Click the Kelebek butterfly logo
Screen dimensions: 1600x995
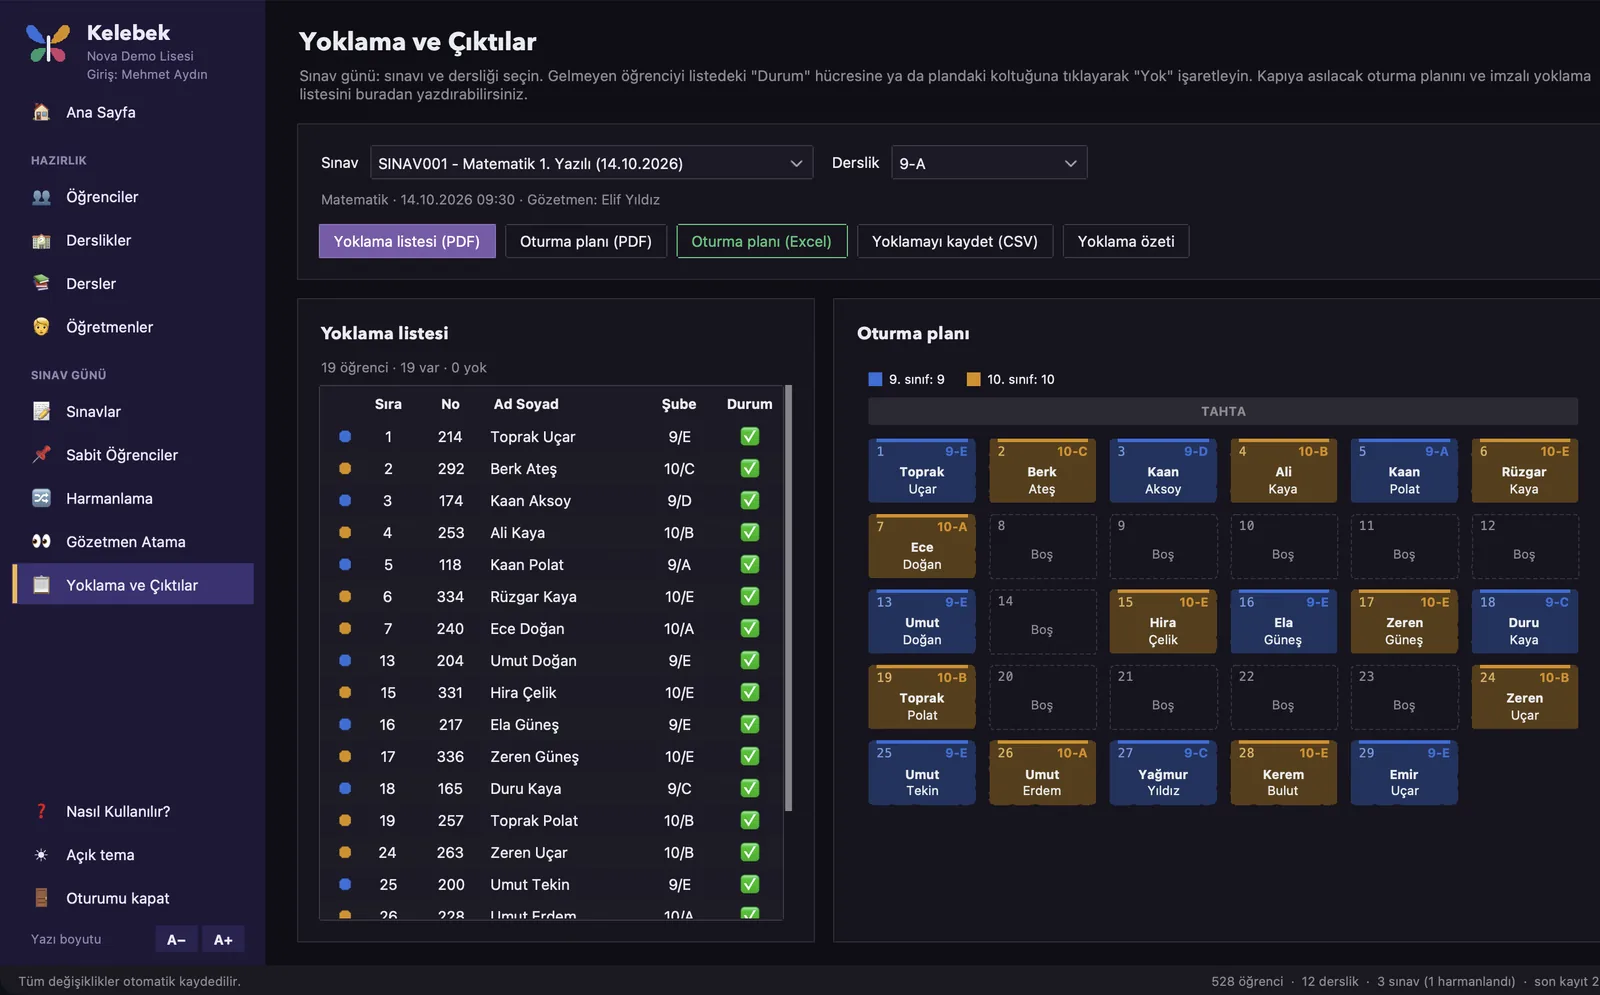click(48, 44)
